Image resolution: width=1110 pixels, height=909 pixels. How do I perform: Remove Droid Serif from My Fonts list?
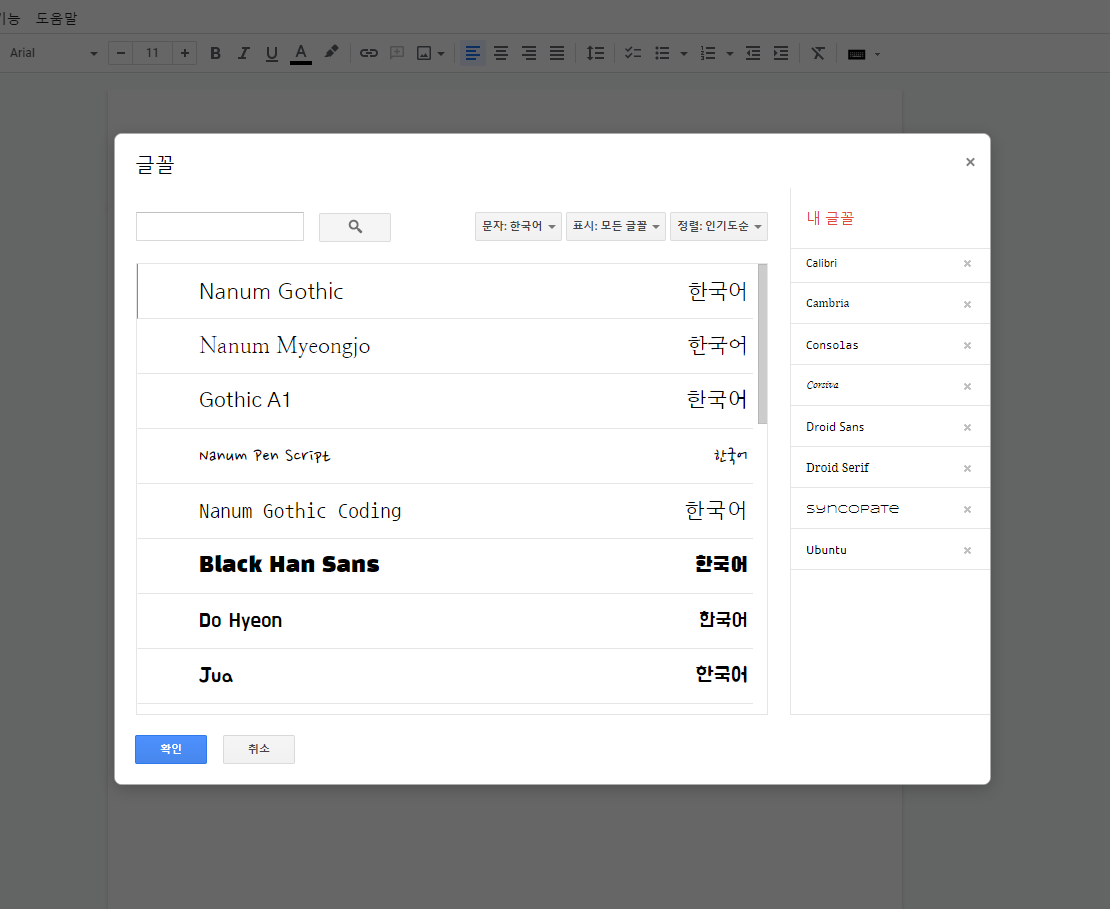click(x=967, y=469)
